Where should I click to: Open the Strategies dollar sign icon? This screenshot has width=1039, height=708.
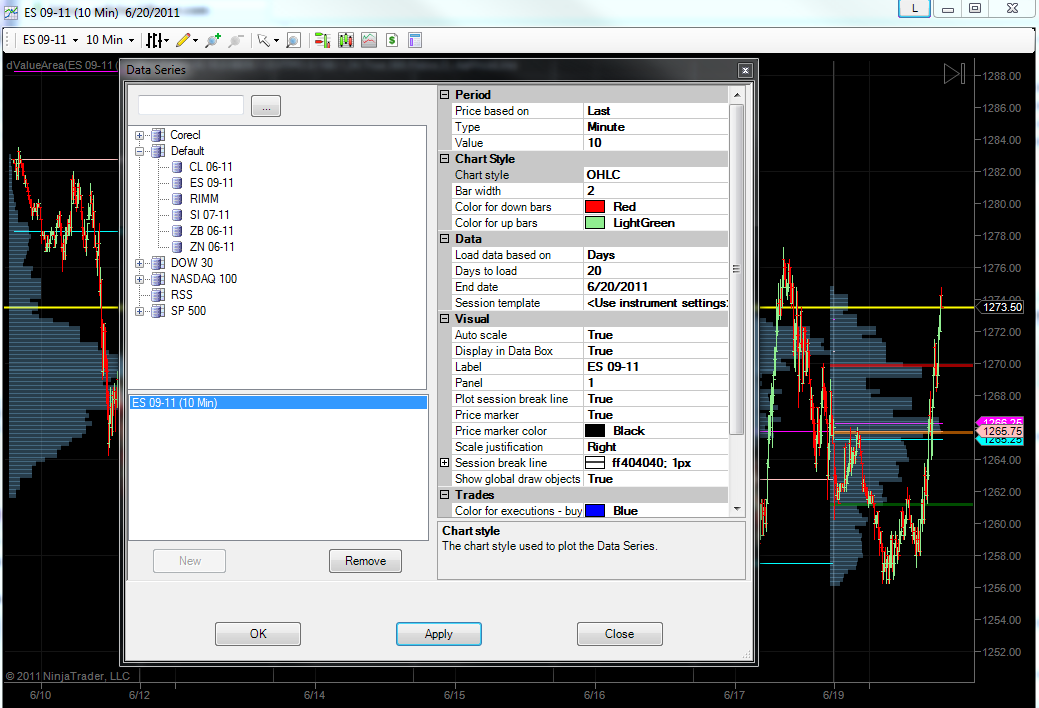[x=392, y=40]
